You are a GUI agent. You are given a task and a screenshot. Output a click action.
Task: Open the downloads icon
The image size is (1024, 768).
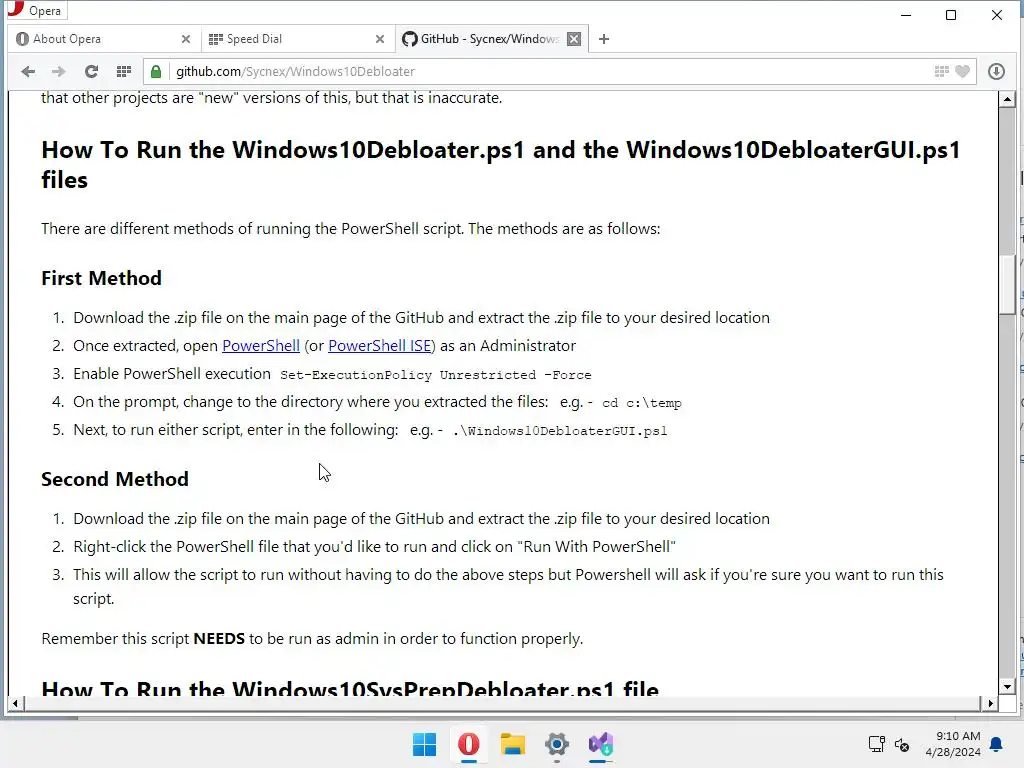pos(996,72)
